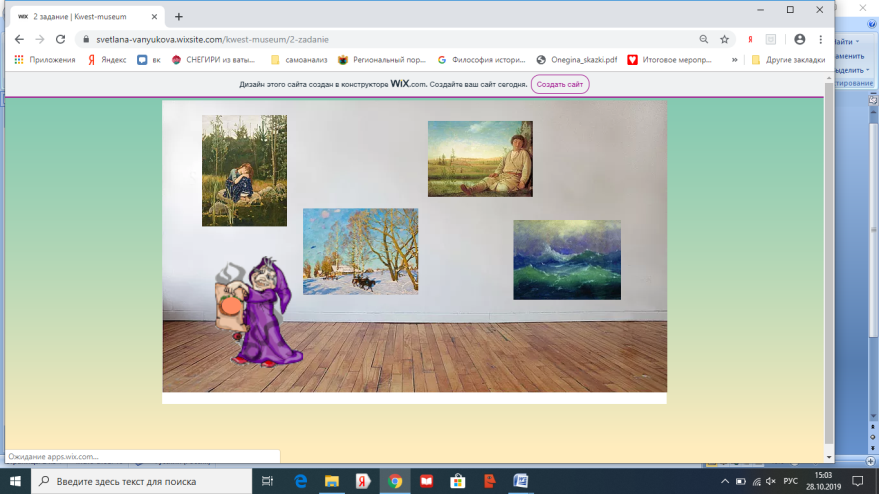This screenshot has width=879, height=494.
Task: Open Yandex Browser from the taskbar
Action: pyautogui.click(x=363, y=481)
